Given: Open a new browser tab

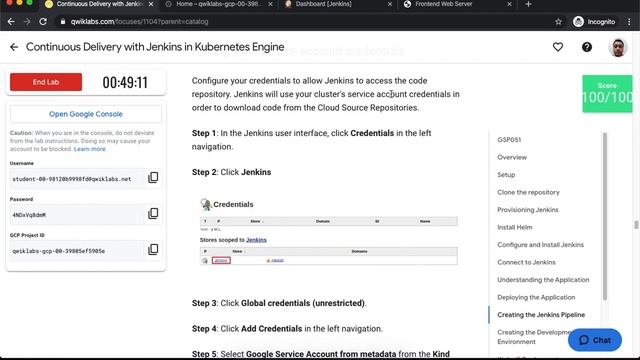Looking at the screenshot, I should [528, 4].
